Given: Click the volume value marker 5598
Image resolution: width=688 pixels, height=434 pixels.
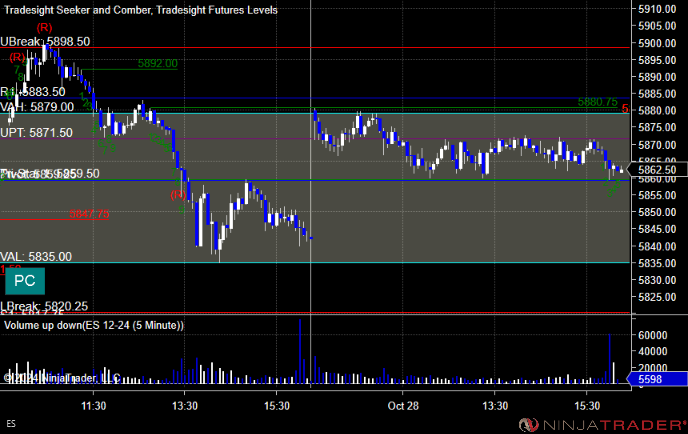Looking at the screenshot, I should [x=657, y=379].
